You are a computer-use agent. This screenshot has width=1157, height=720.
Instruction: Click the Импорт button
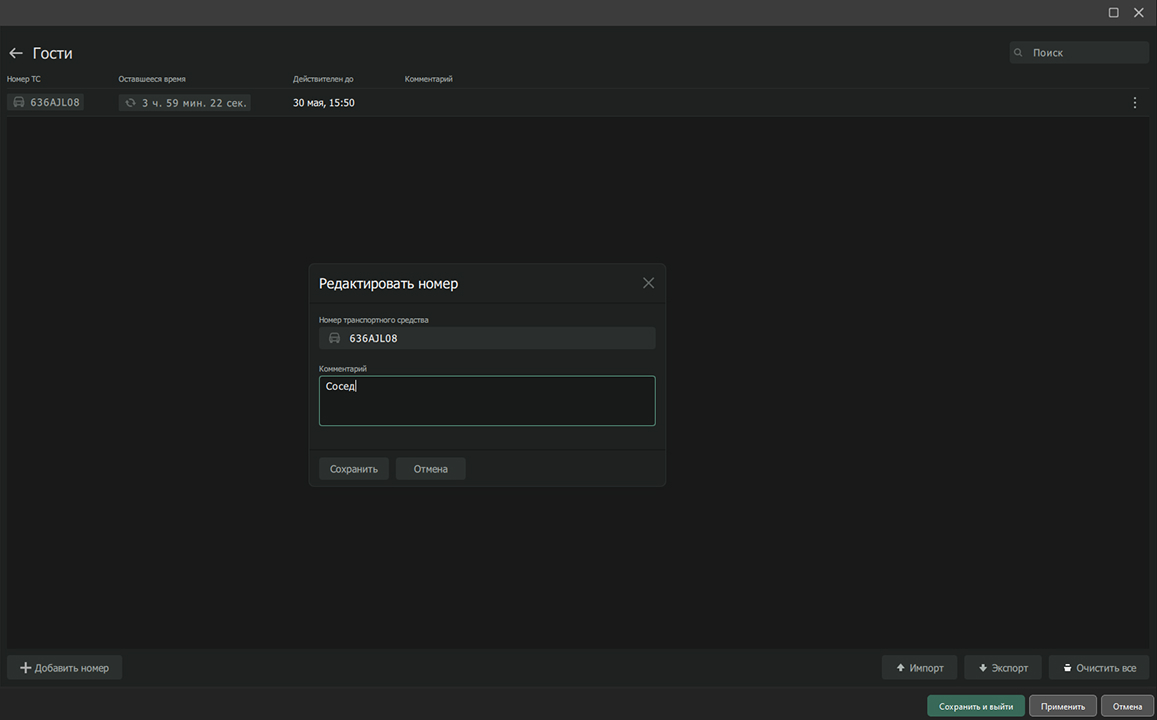pyautogui.click(x=919, y=668)
